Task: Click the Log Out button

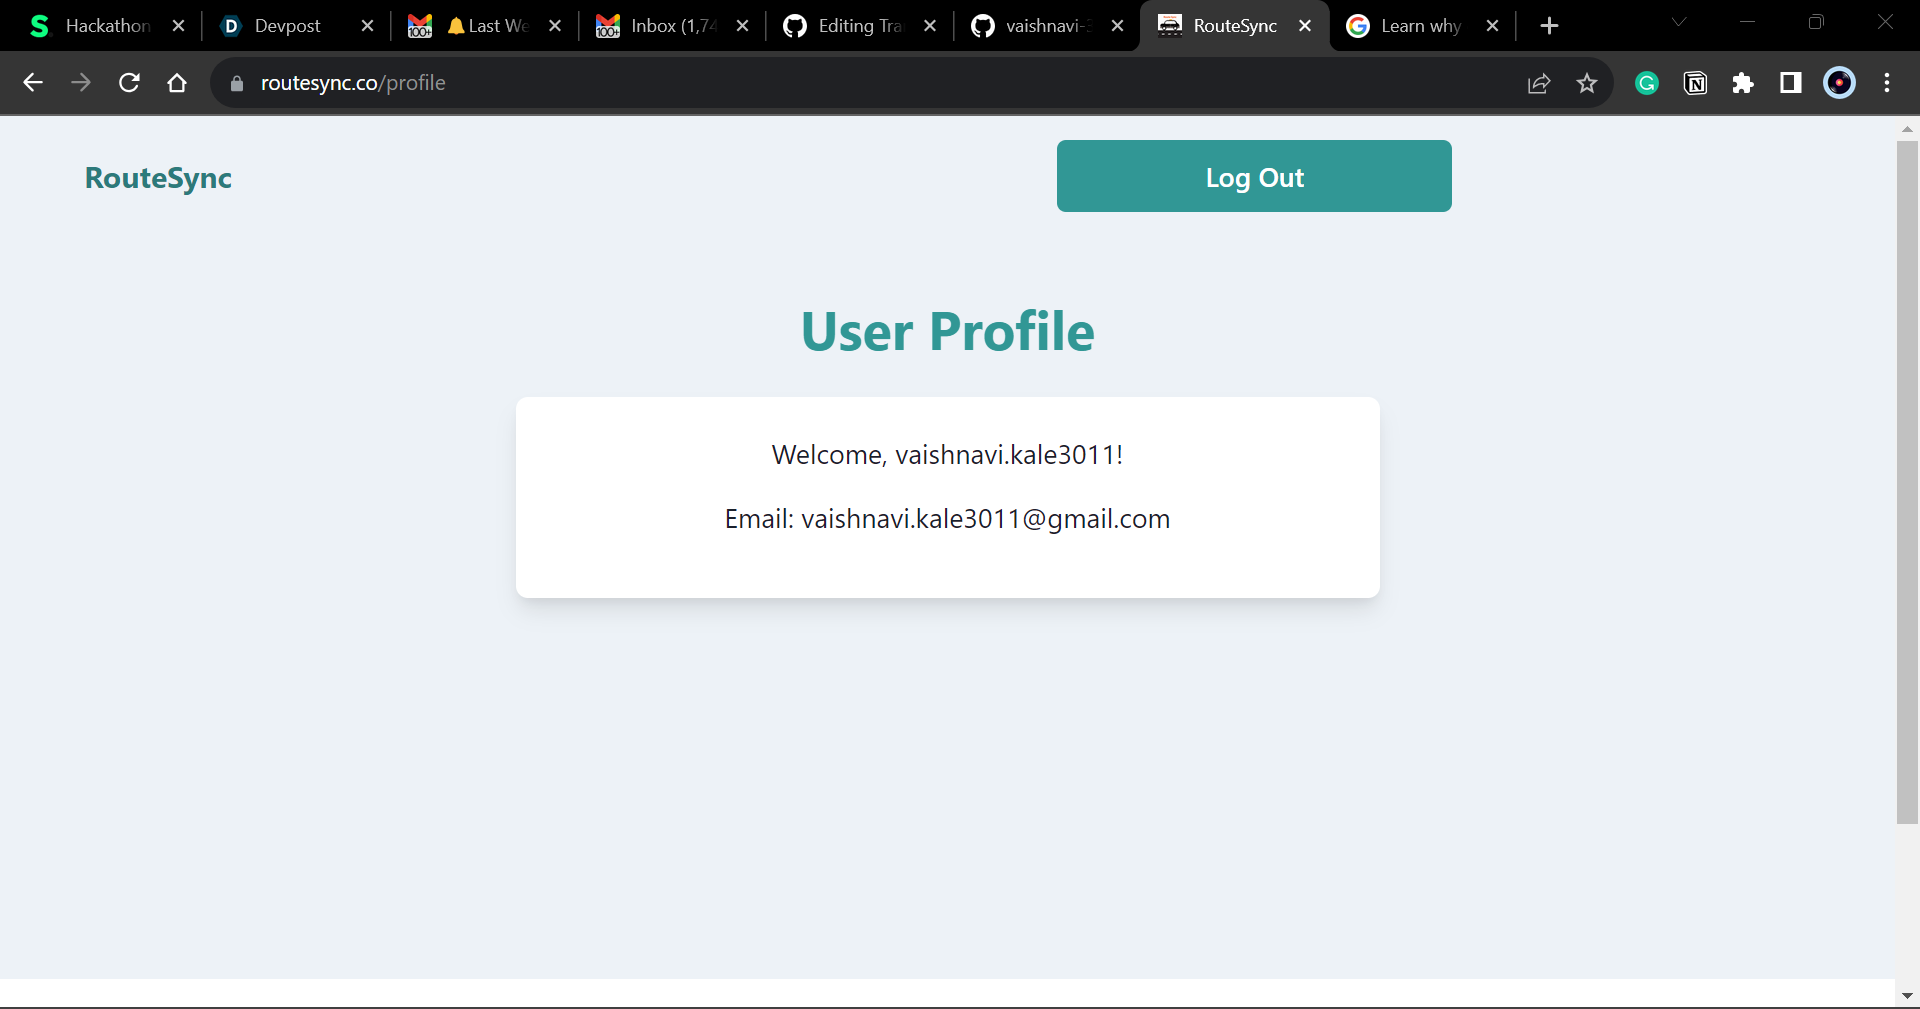Action: coord(1254,176)
